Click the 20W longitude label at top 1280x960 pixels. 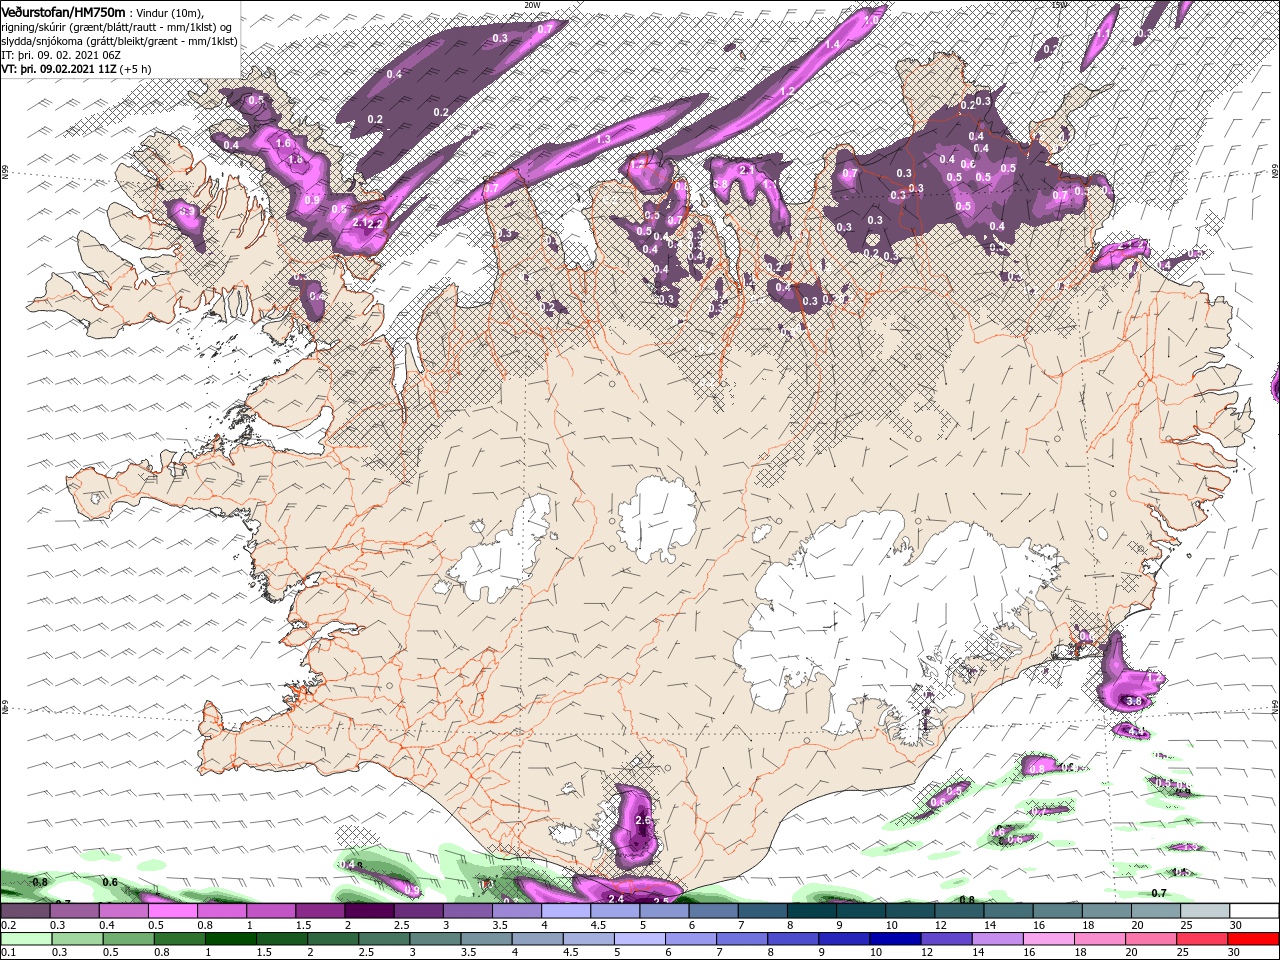point(531,4)
